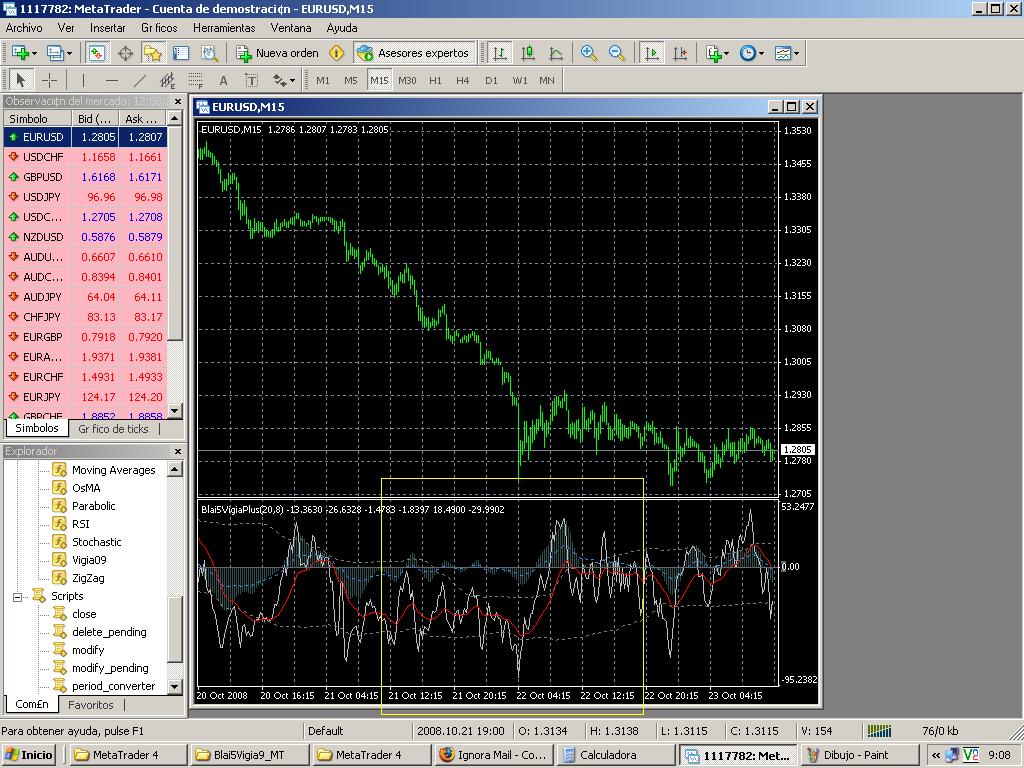
Task: Select the H4 timeframe button
Action: (x=462, y=80)
